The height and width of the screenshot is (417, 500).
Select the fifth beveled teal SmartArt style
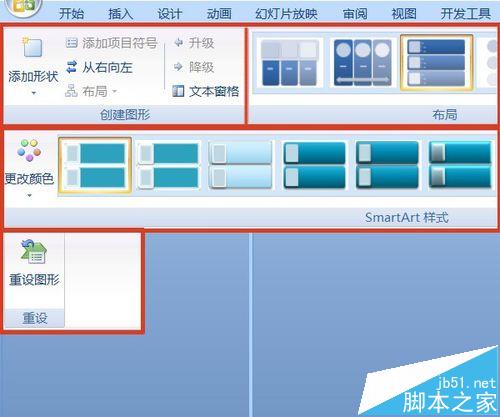[387, 165]
